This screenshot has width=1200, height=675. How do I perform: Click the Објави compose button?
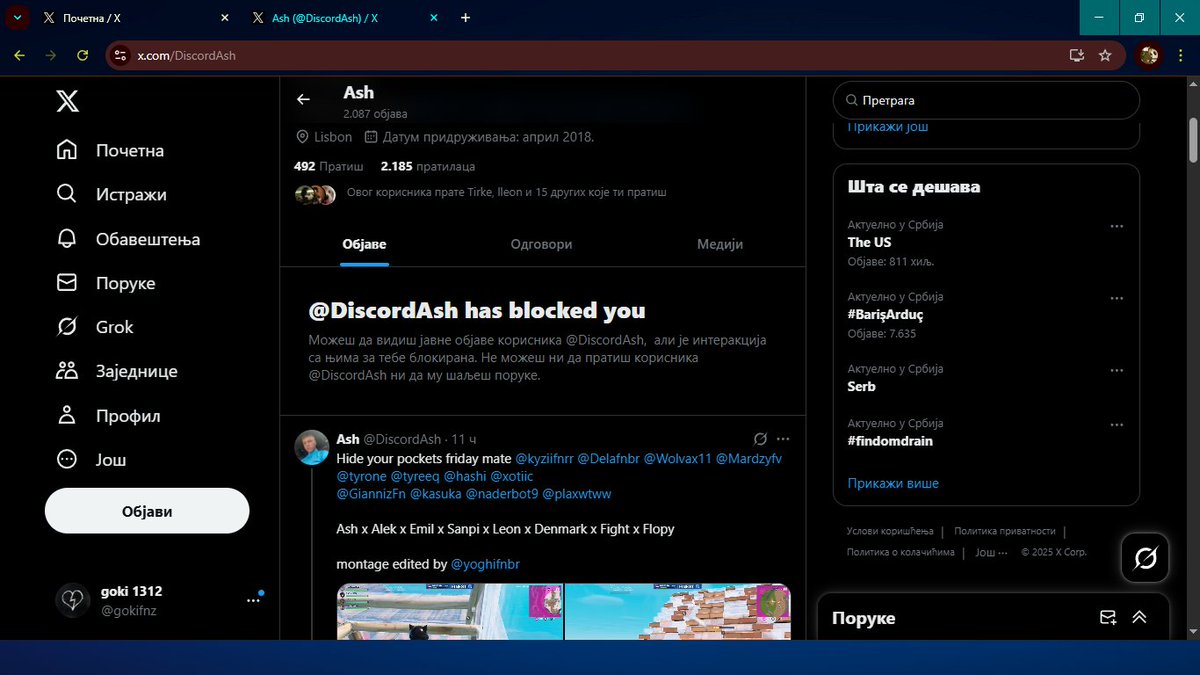[x=146, y=510]
